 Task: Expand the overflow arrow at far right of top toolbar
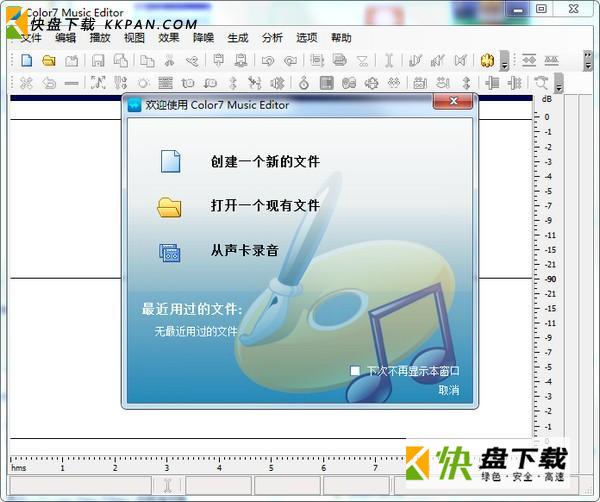588,61
